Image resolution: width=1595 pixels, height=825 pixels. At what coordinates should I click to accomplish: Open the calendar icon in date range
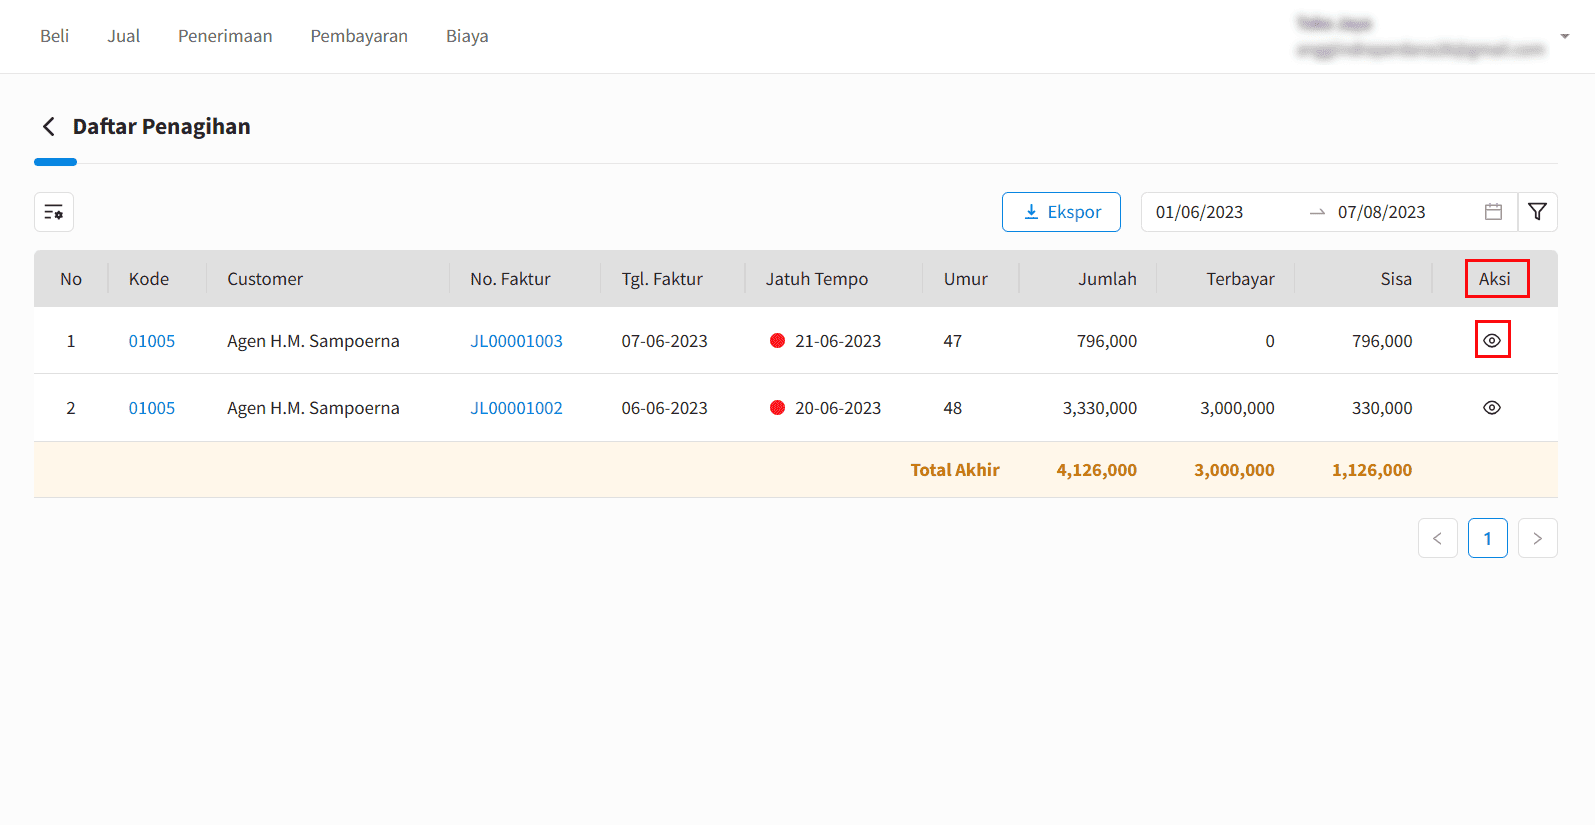pyautogui.click(x=1493, y=212)
